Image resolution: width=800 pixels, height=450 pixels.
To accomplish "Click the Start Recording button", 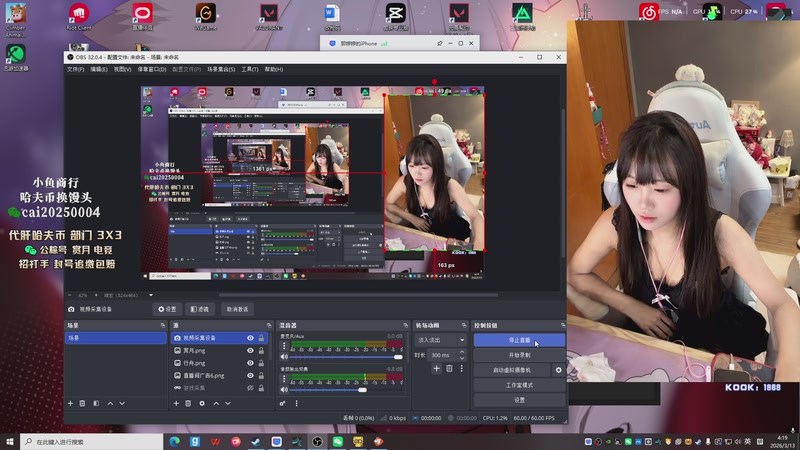I will pyautogui.click(x=519, y=355).
